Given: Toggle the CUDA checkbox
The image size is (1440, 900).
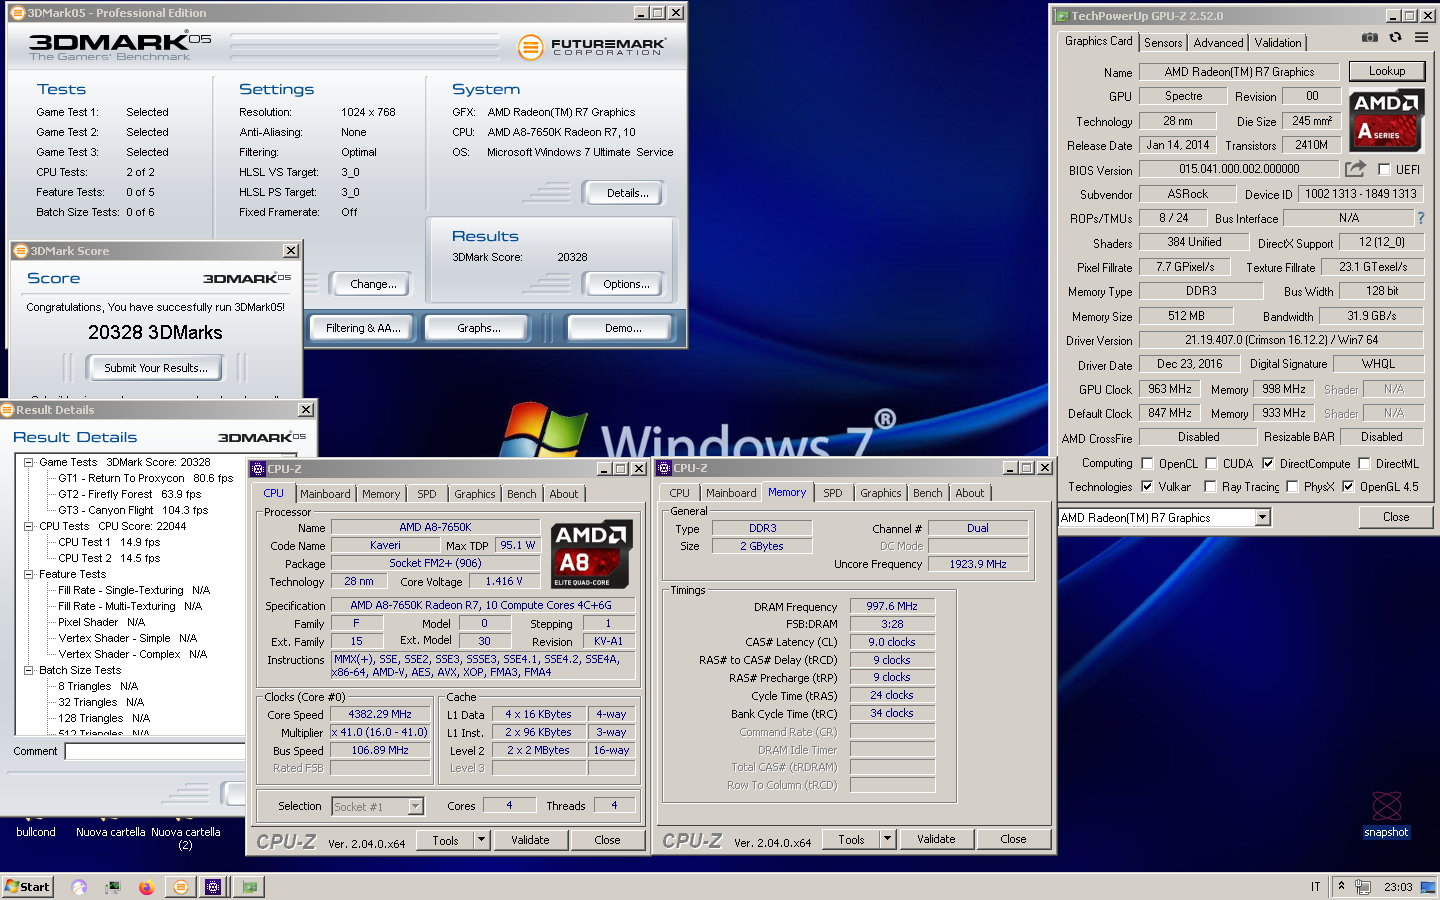Looking at the screenshot, I should pos(1211,463).
